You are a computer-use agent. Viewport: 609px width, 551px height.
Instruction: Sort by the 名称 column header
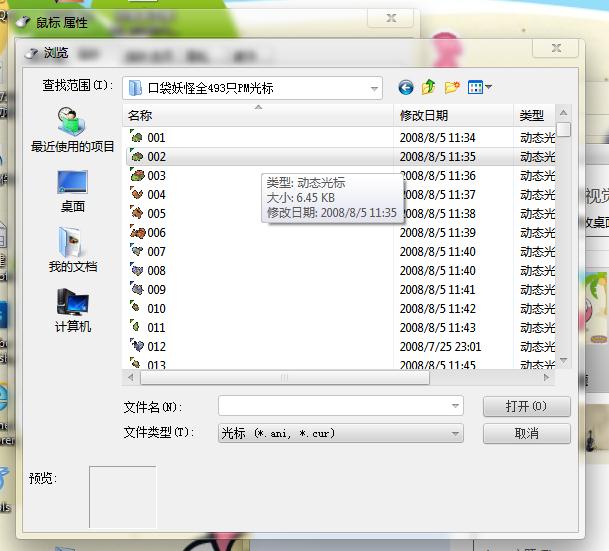(258, 115)
